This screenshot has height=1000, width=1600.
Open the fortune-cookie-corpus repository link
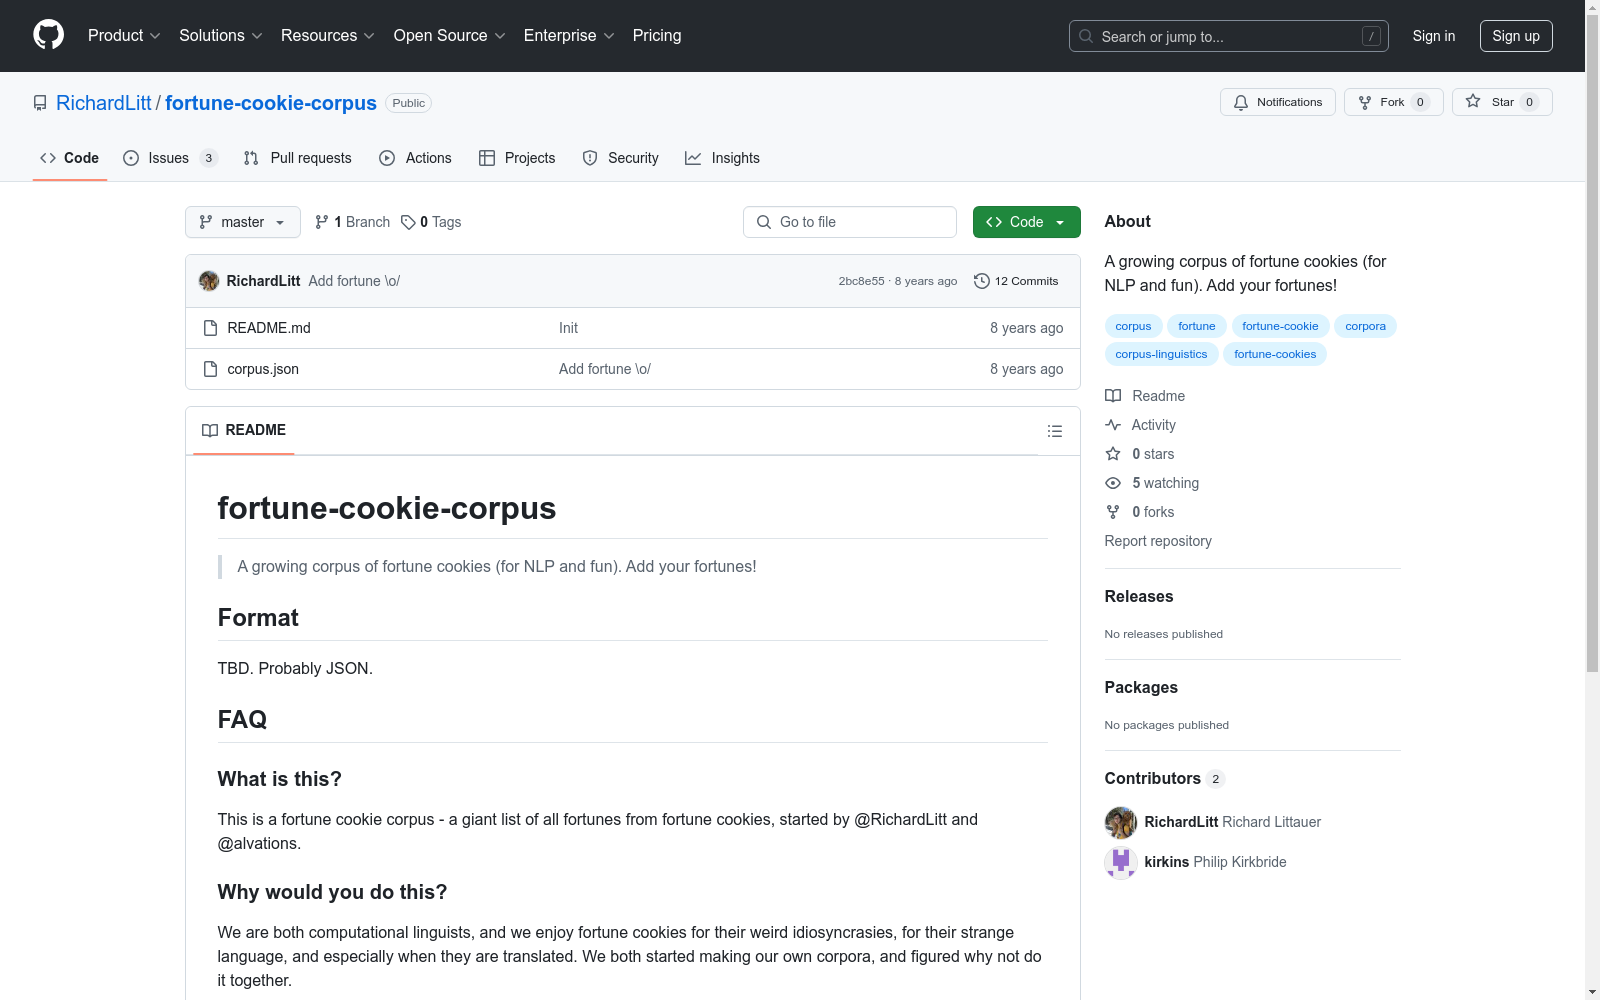pyautogui.click(x=271, y=103)
